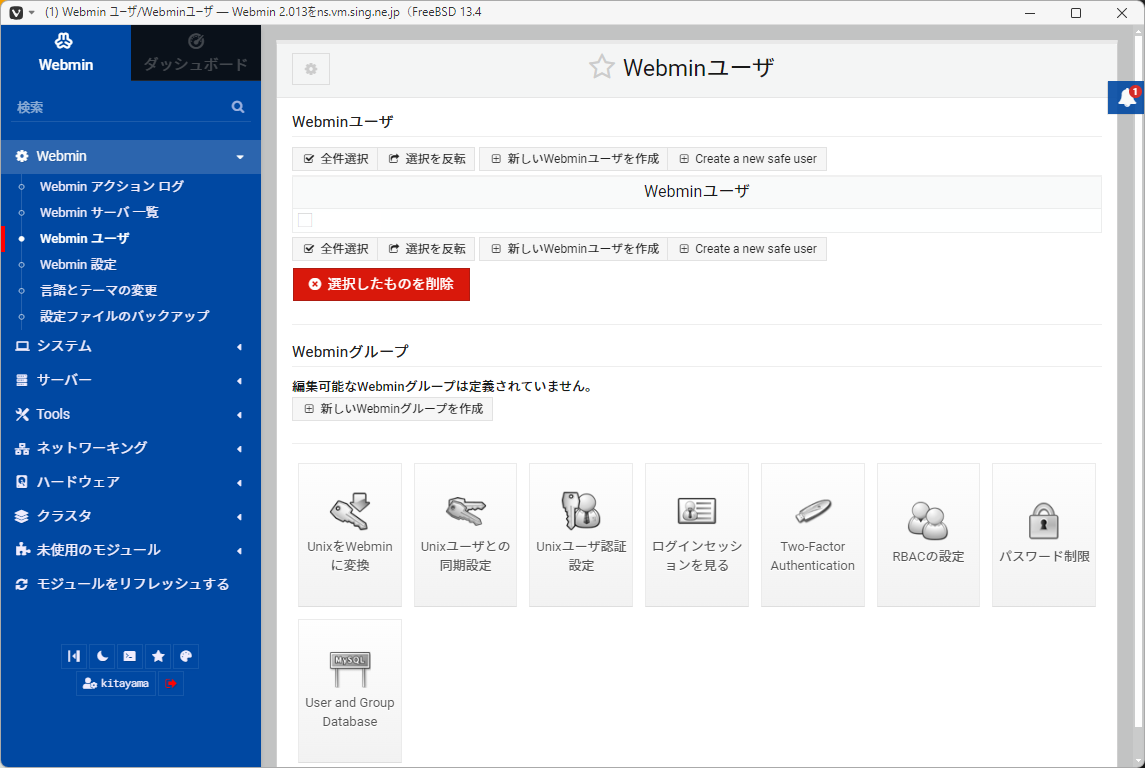Create a new Webmin group
The height and width of the screenshot is (768, 1145).
tap(392, 409)
